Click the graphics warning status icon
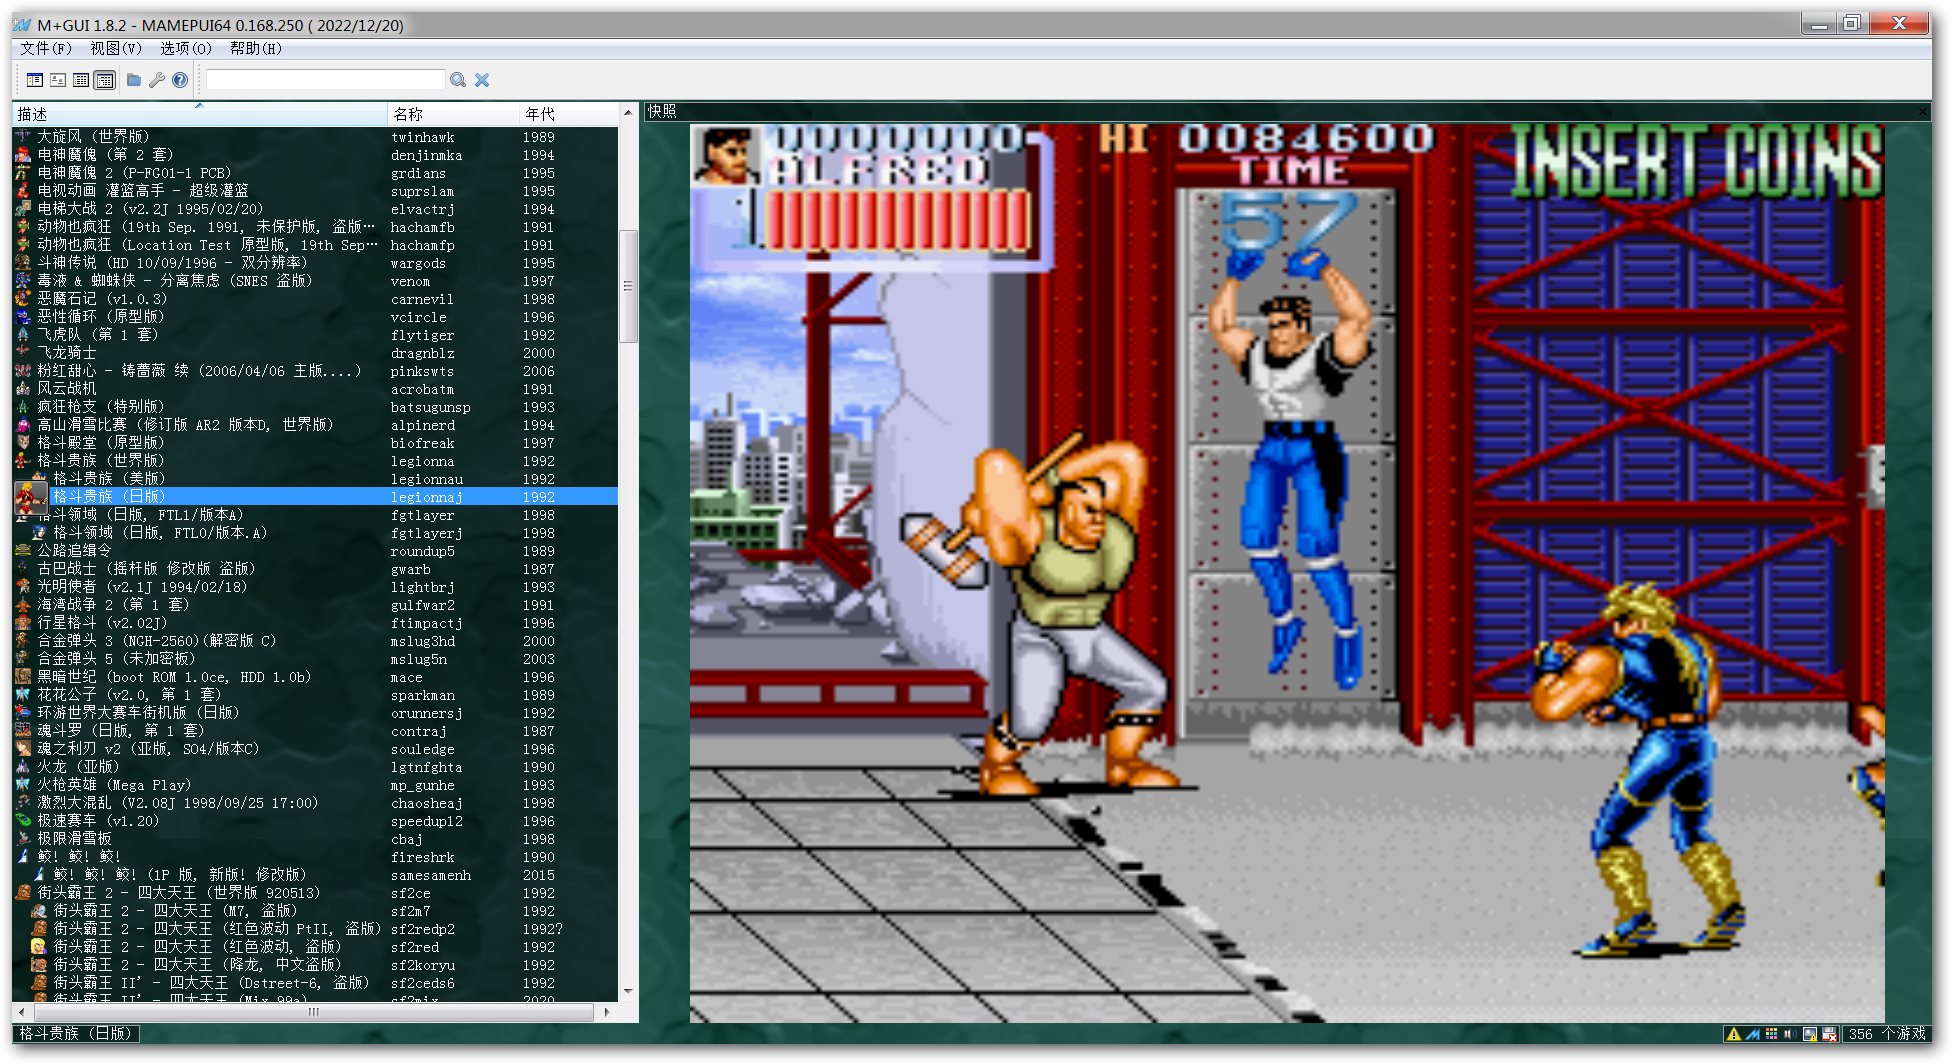The image size is (1952, 1064). tap(1810, 1034)
